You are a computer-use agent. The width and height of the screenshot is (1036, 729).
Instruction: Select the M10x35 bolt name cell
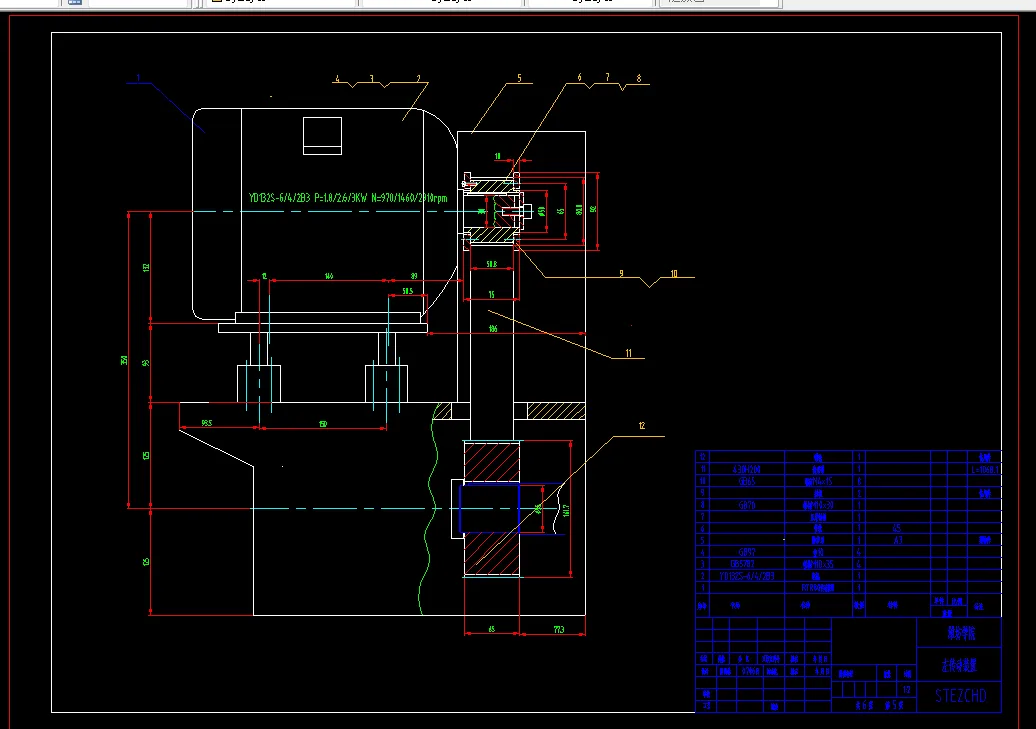(818, 564)
